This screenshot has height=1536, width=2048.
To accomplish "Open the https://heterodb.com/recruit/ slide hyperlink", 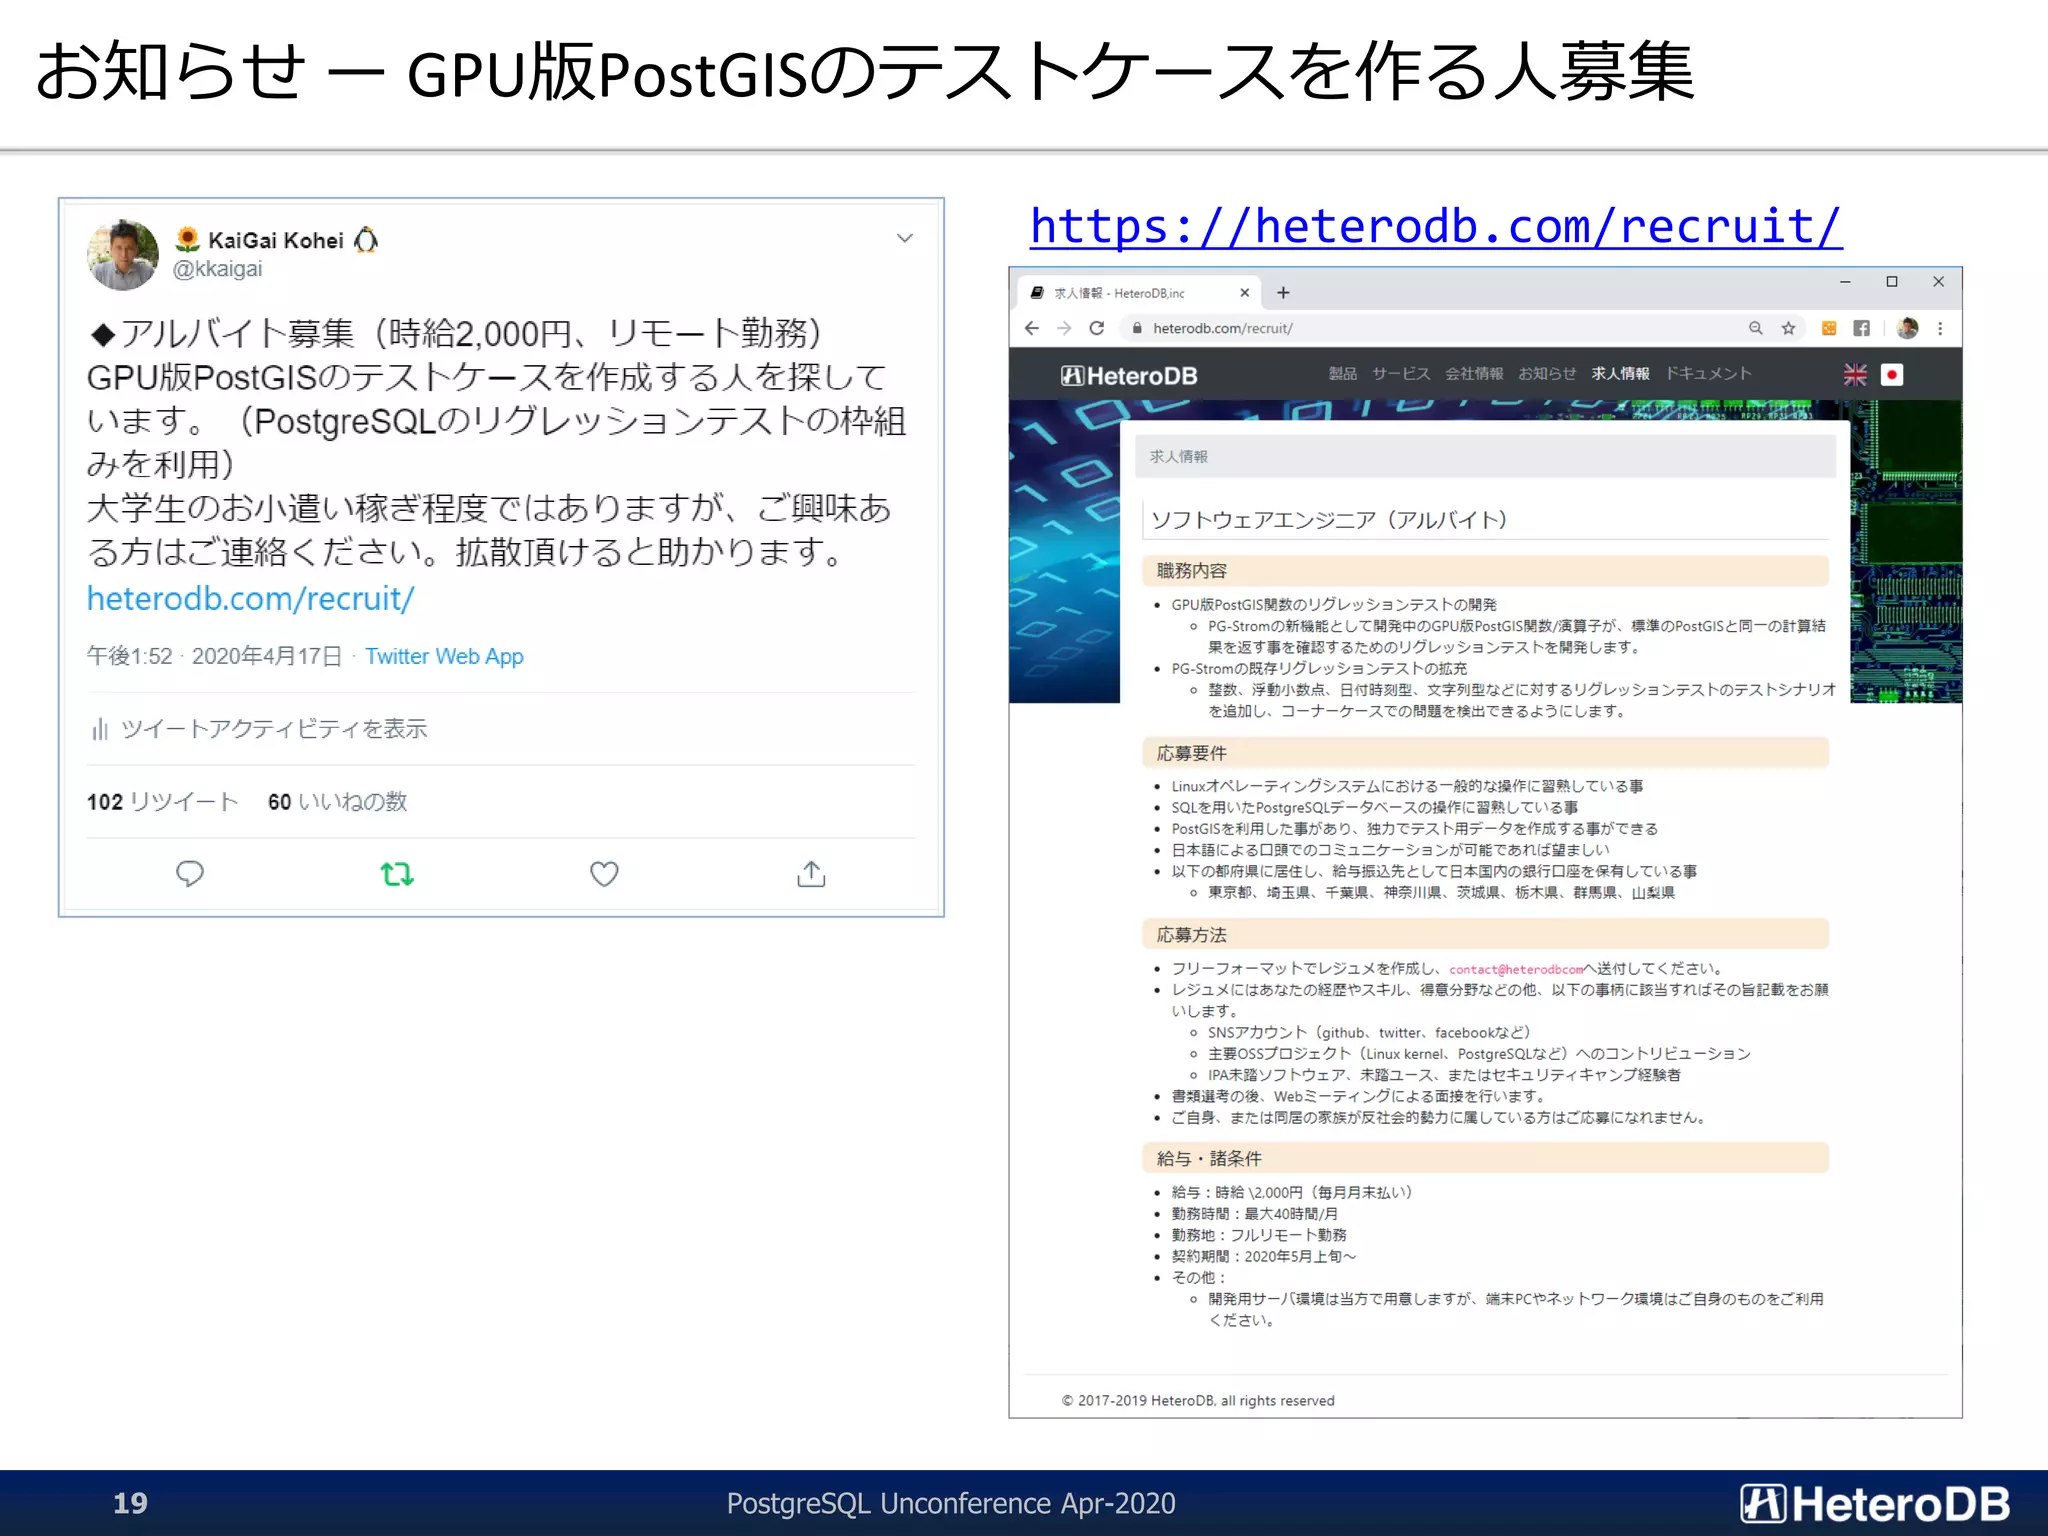I will pos(1436,226).
